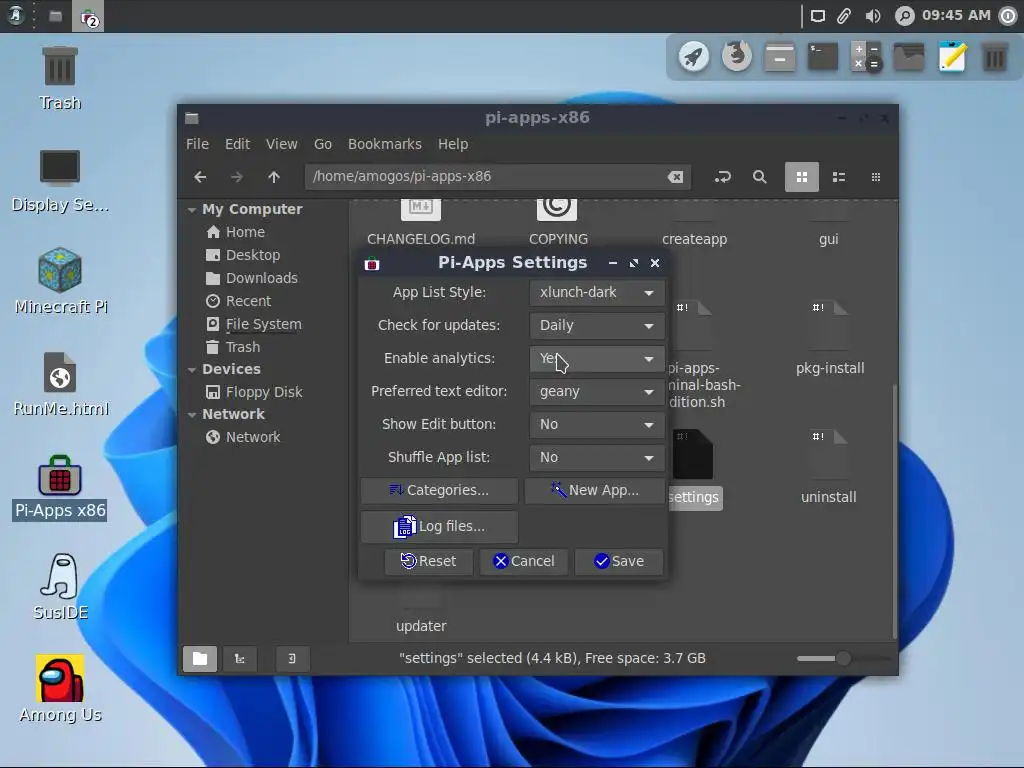
Task: Open App List Style dropdown
Action: click(597, 293)
